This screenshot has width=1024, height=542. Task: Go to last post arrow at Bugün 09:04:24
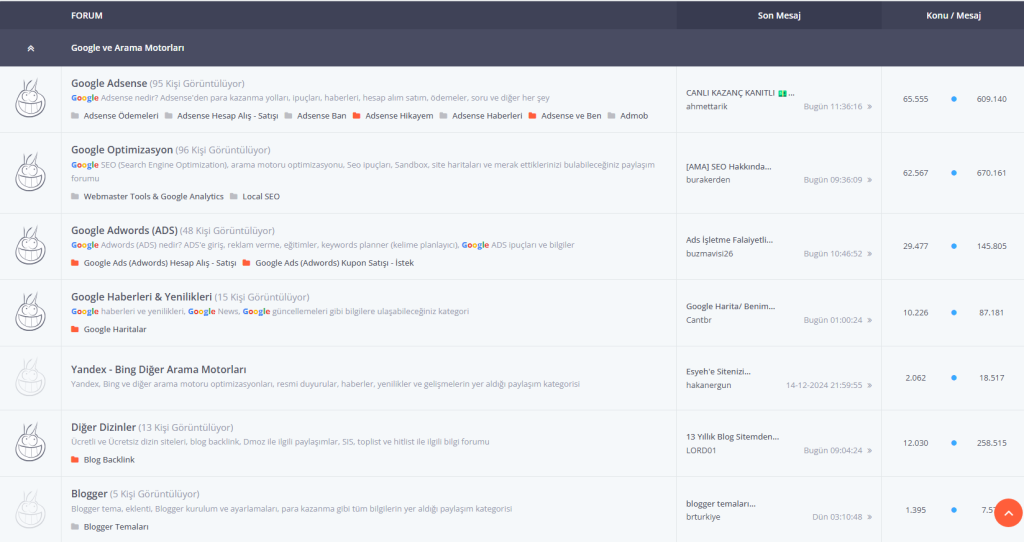coord(869,451)
